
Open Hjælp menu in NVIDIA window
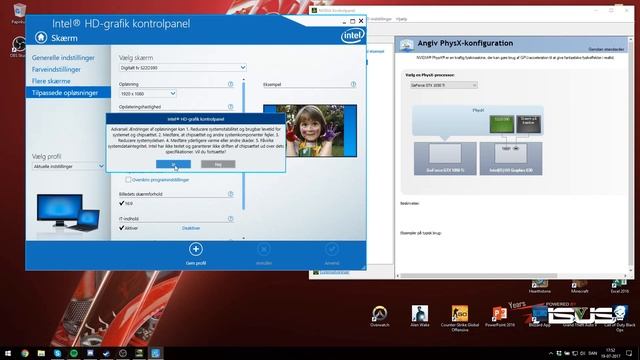[401, 19]
